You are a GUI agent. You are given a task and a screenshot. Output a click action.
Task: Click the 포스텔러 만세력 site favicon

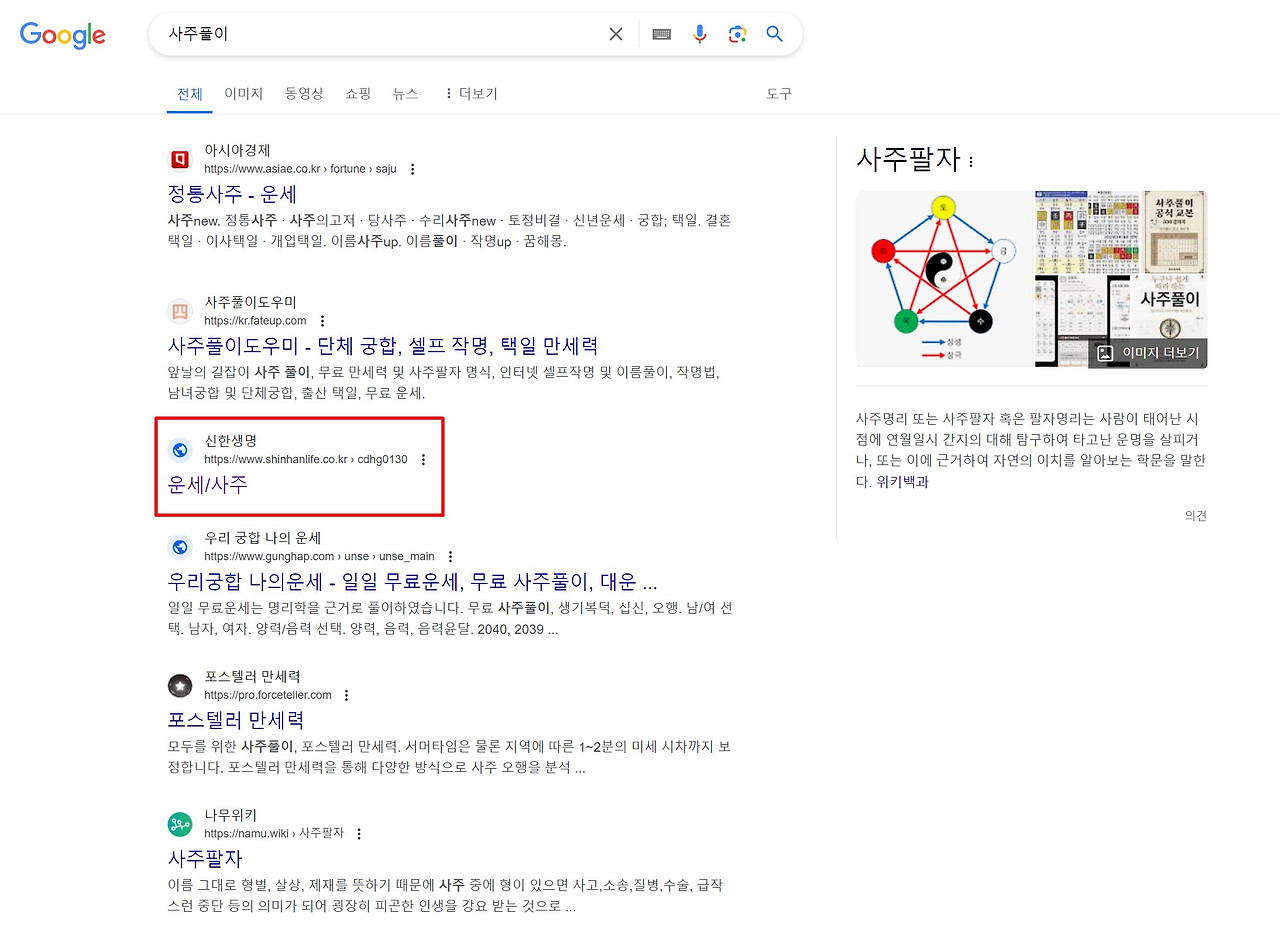pos(180,685)
